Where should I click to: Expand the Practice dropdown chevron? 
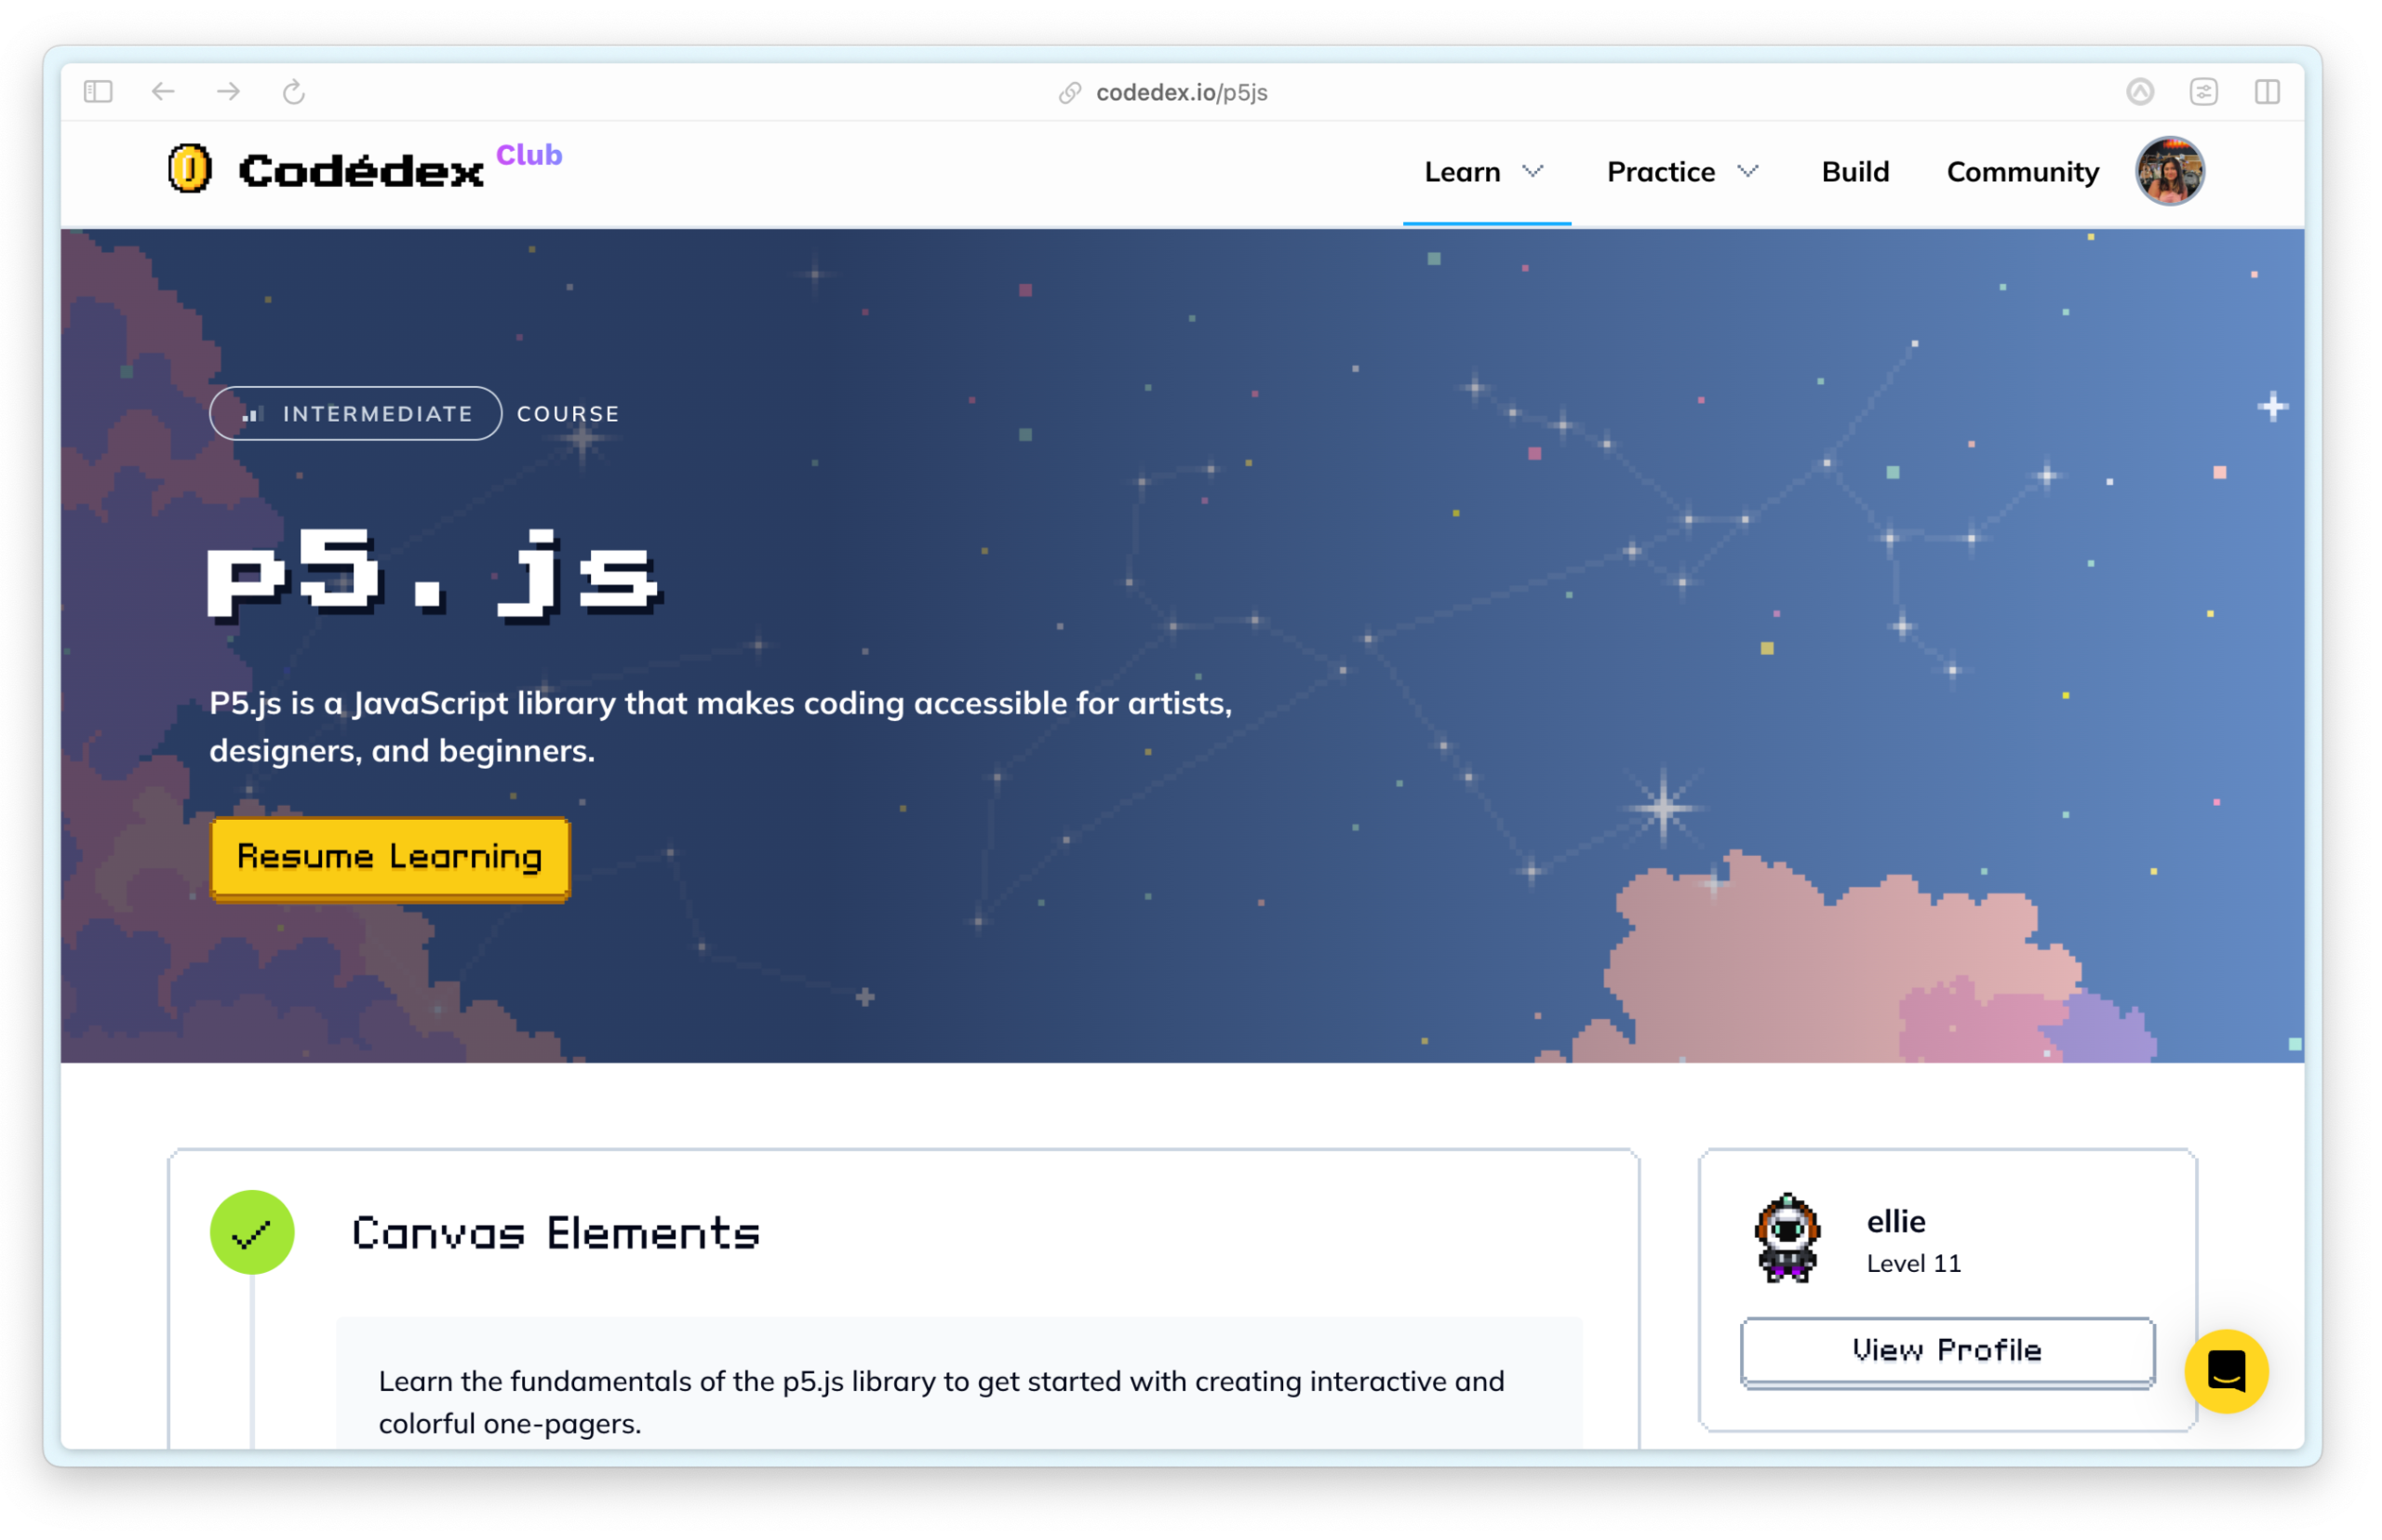1746,171
